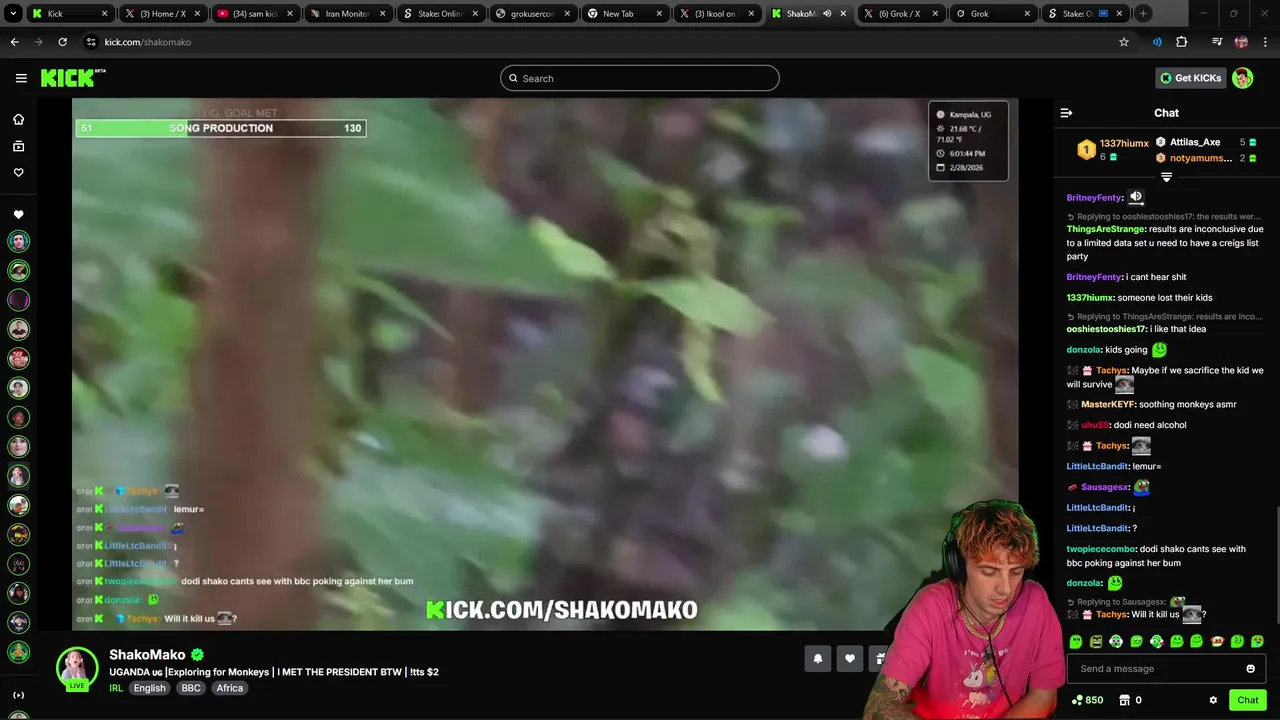Insert the first green blob quick emote
This screenshot has height=720, width=1280.
1076,641
